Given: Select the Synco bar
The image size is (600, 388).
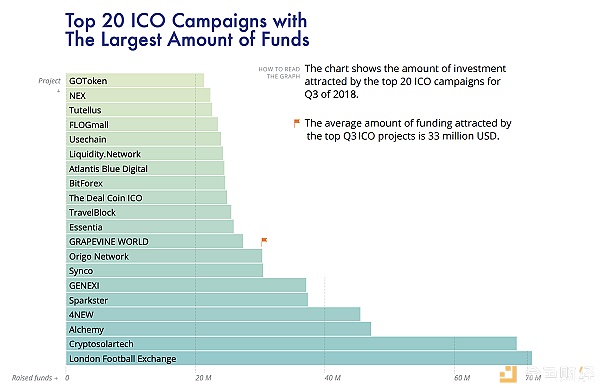Looking at the screenshot, I should [x=164, y=271].
